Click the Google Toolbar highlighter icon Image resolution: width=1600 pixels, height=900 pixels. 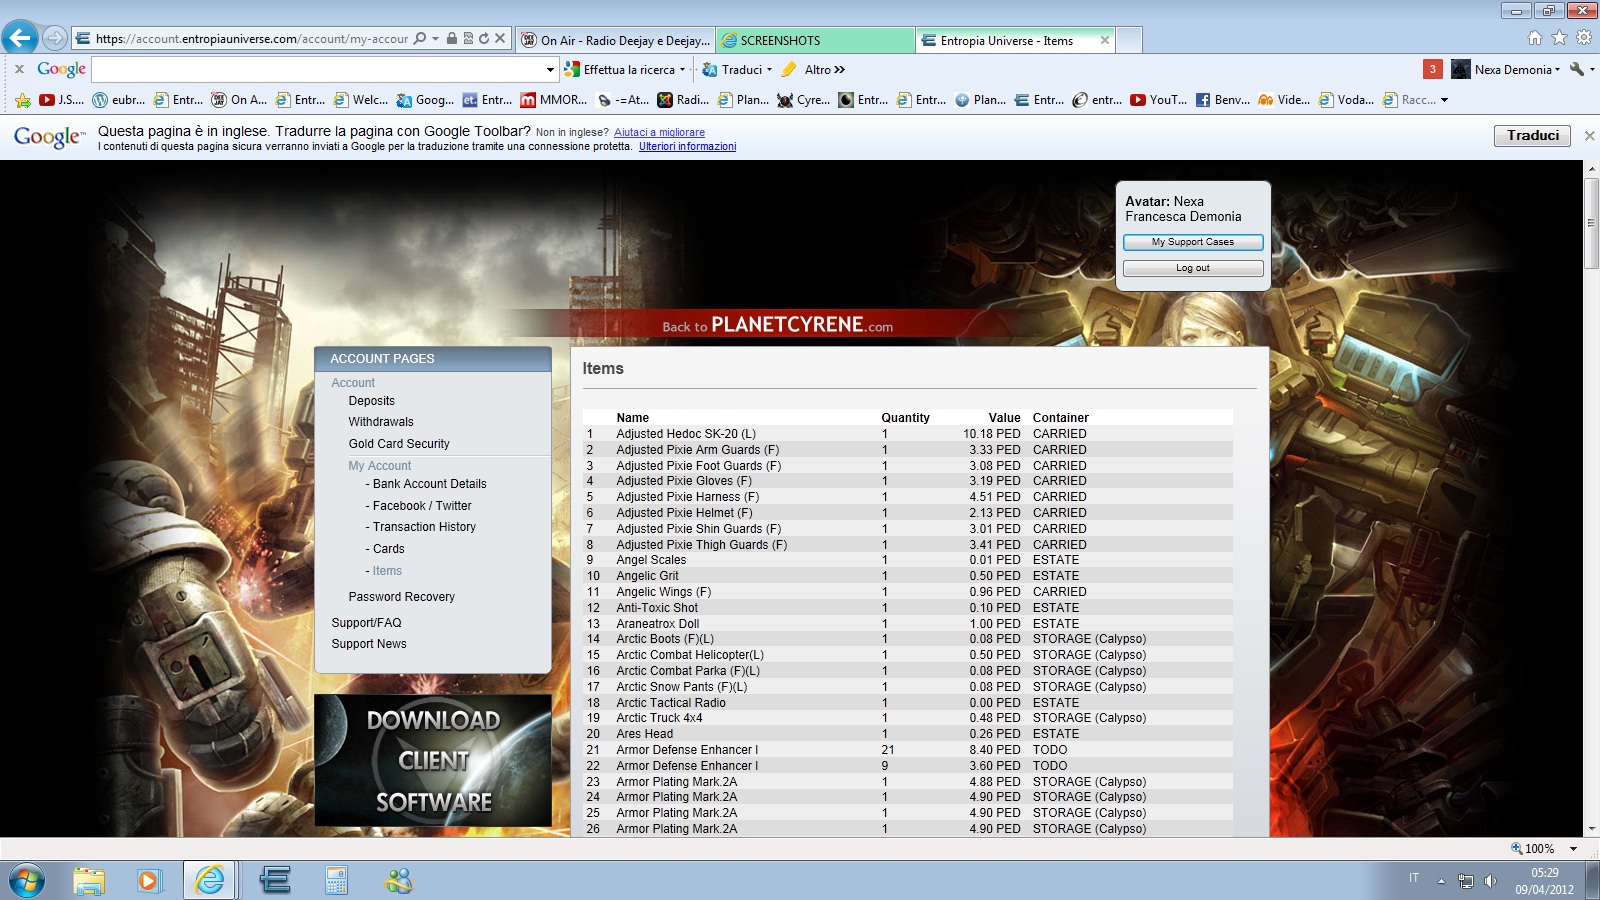pos(789,69)
